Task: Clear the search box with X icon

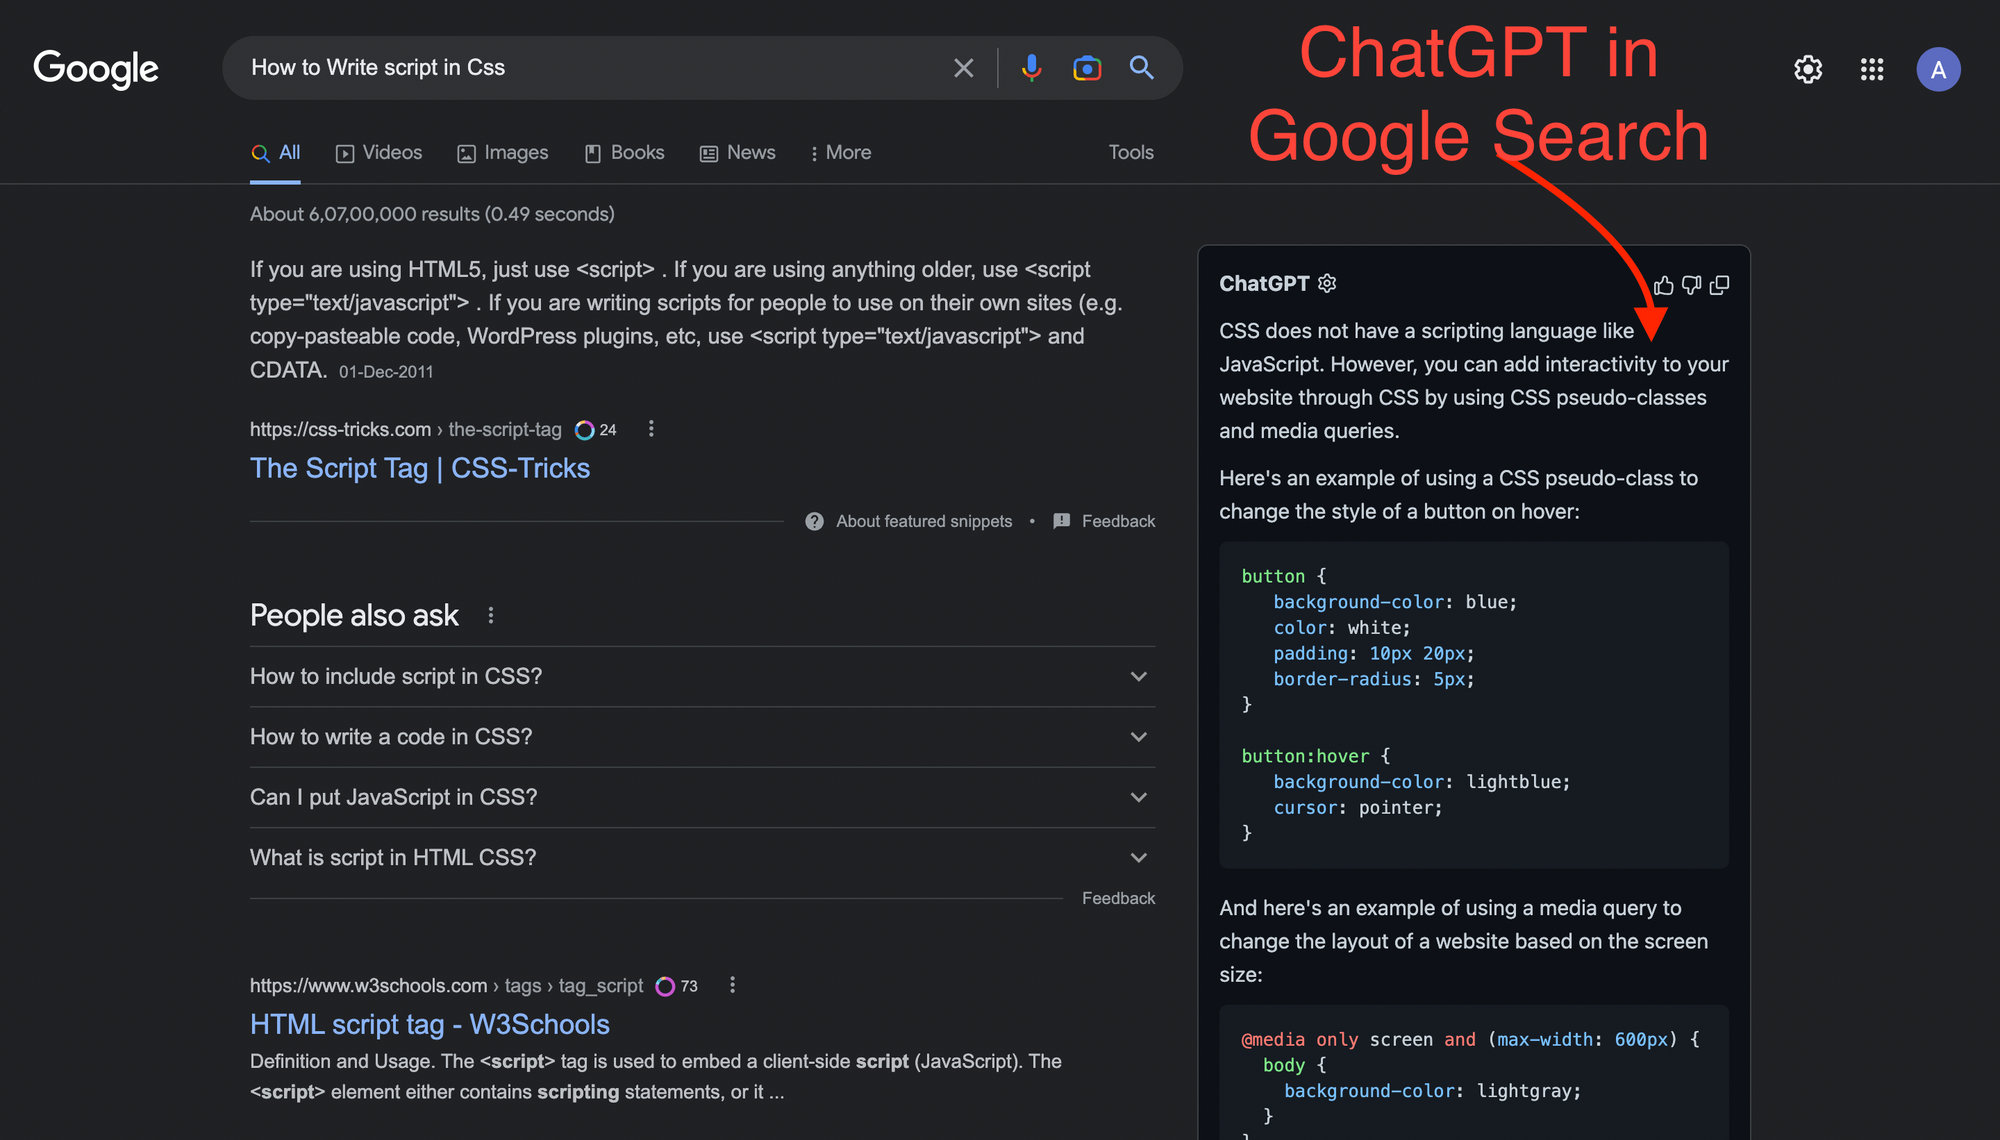Action: 963,68
